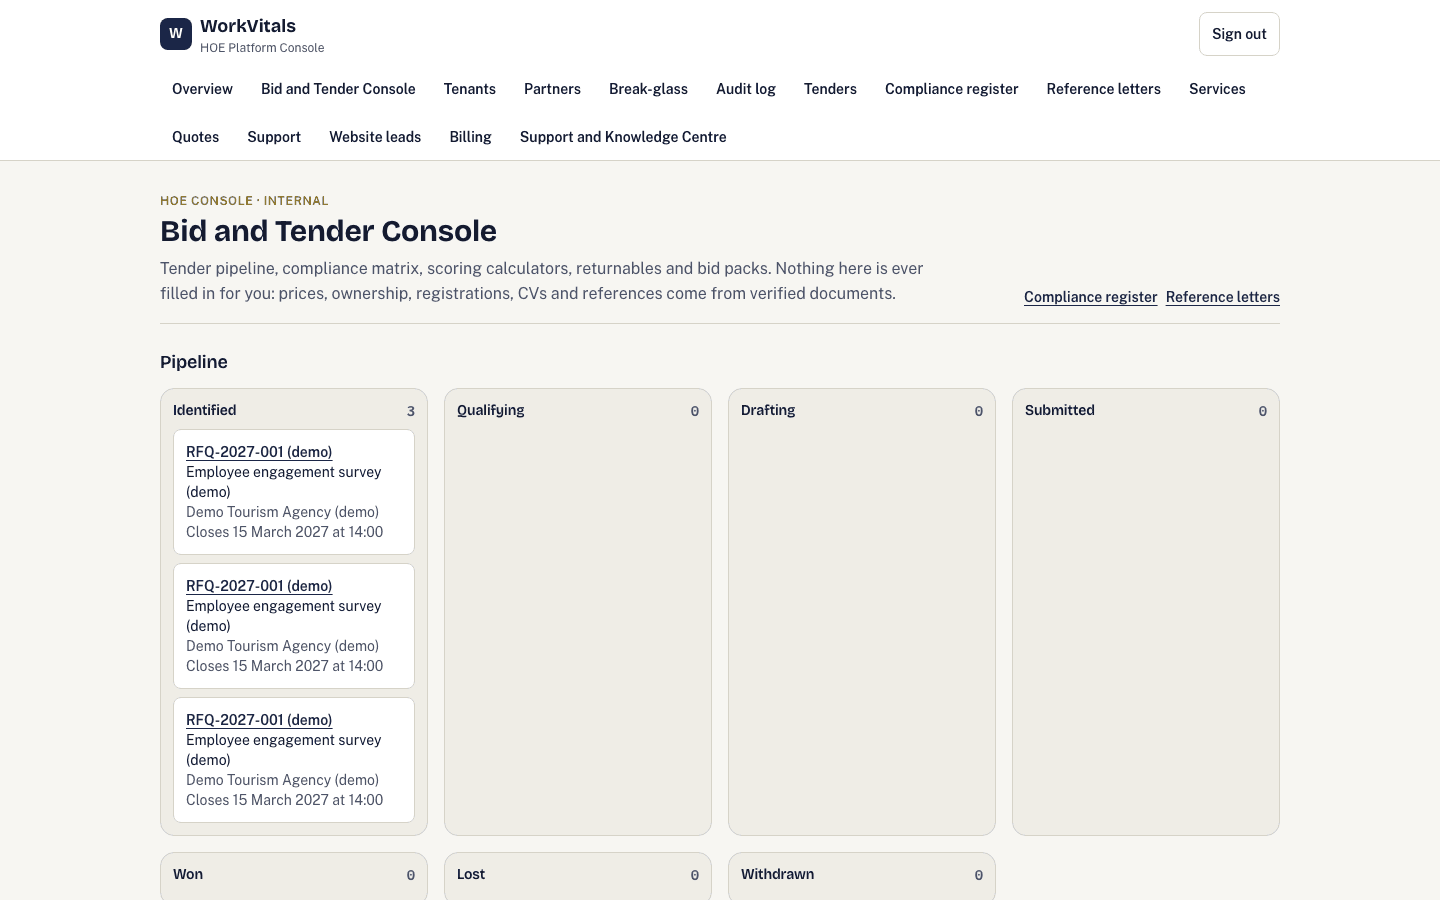Open Tenders in the navigation
The width and height of the screenshot is (1440, 900).
click(830, 89)
